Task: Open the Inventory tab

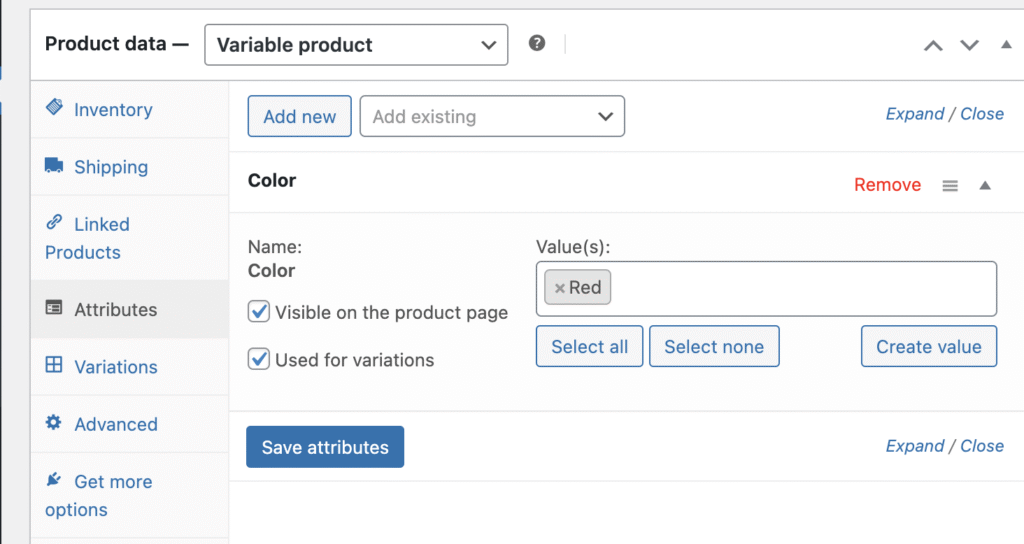Action: (x=113, y=110)
